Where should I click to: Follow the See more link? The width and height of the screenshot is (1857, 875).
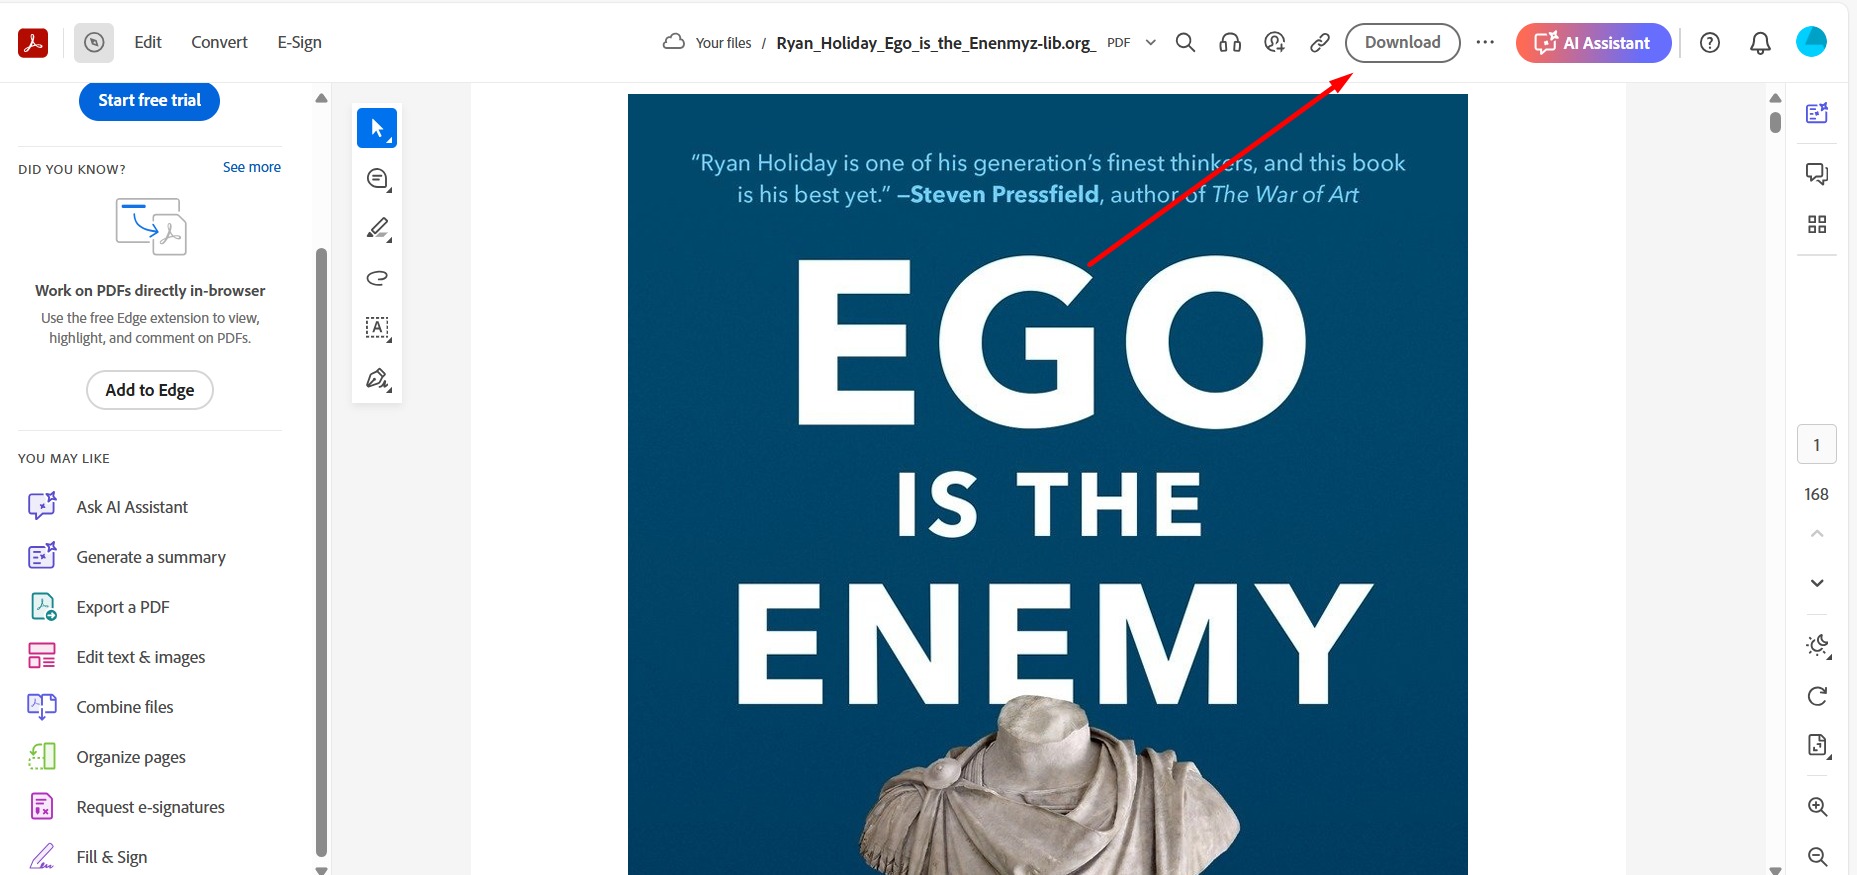[252, 167]
